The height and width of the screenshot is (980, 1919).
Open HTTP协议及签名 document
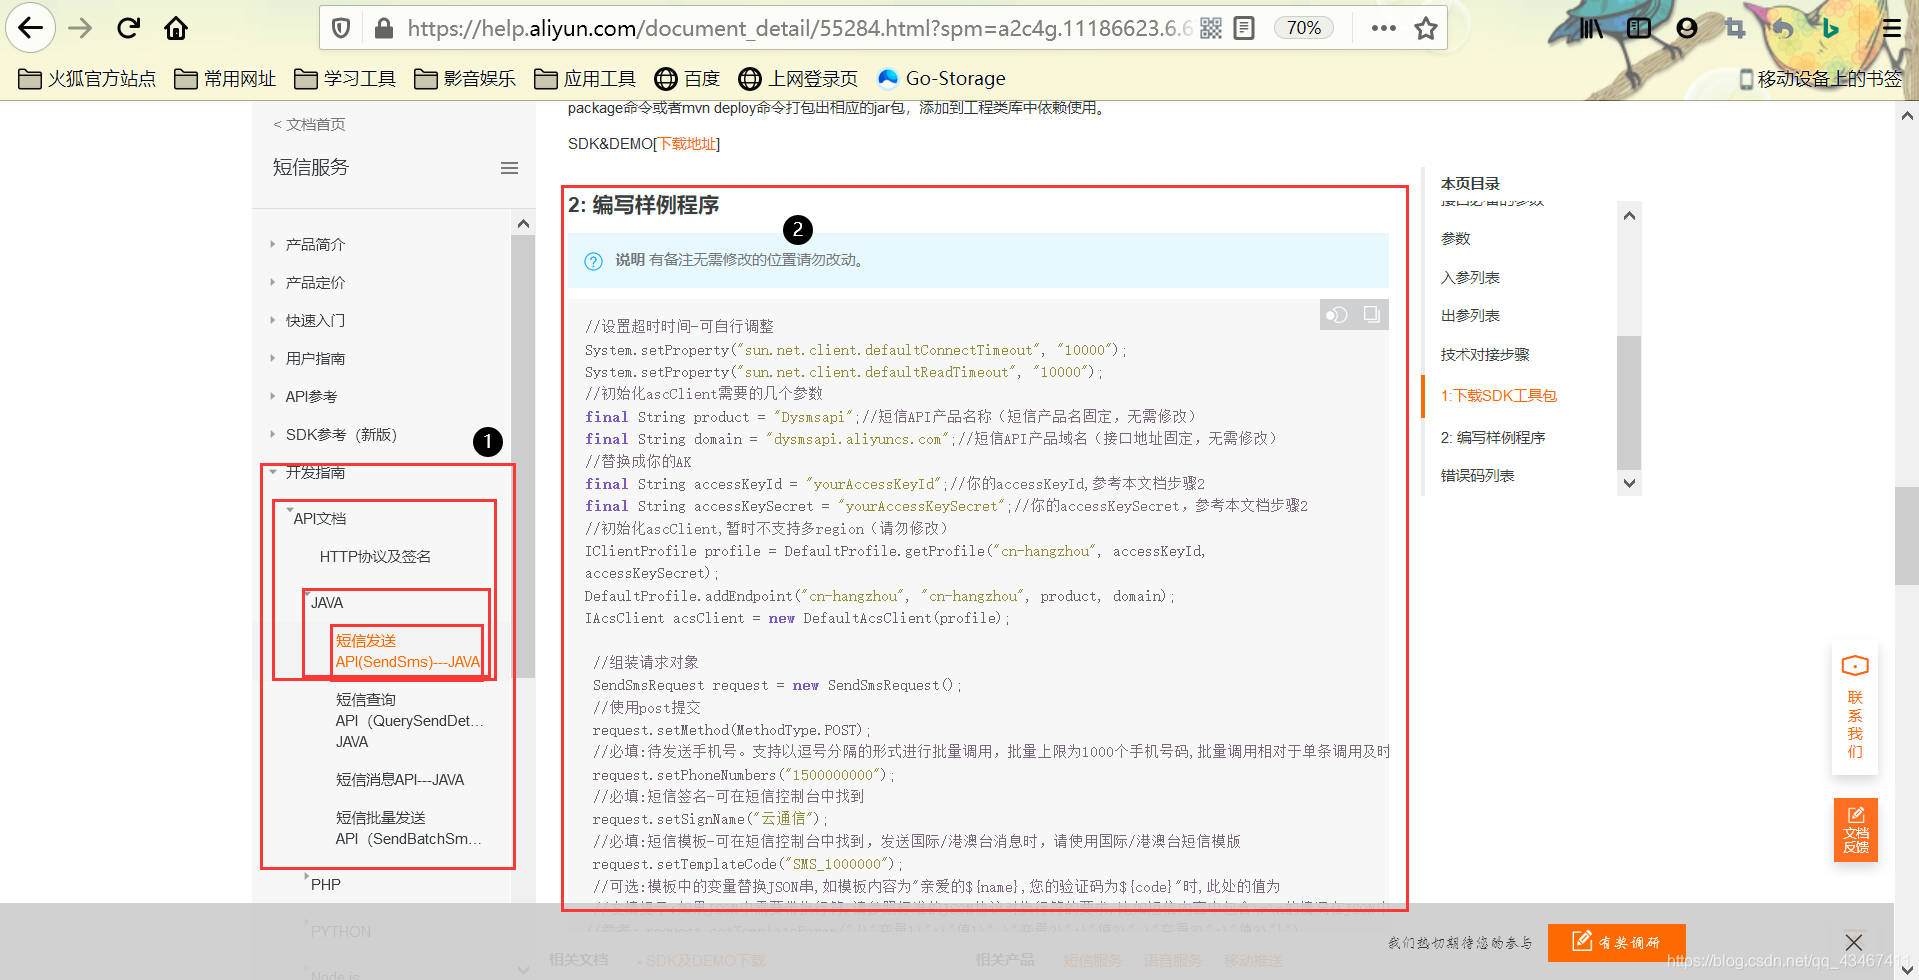(x=375, y=556)
